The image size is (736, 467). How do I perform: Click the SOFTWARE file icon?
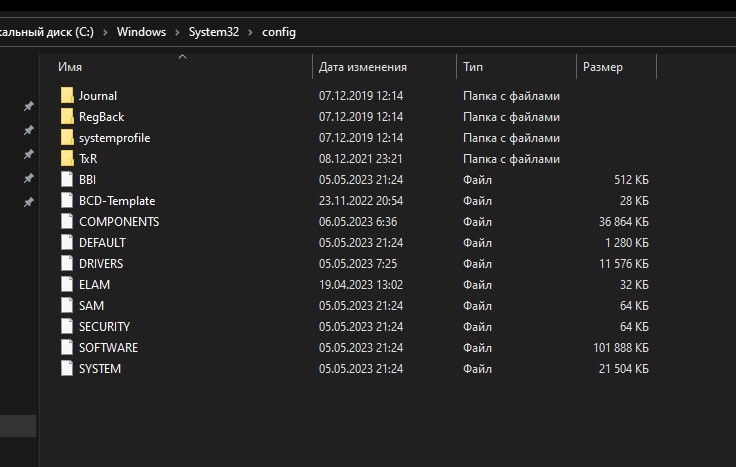67,347
